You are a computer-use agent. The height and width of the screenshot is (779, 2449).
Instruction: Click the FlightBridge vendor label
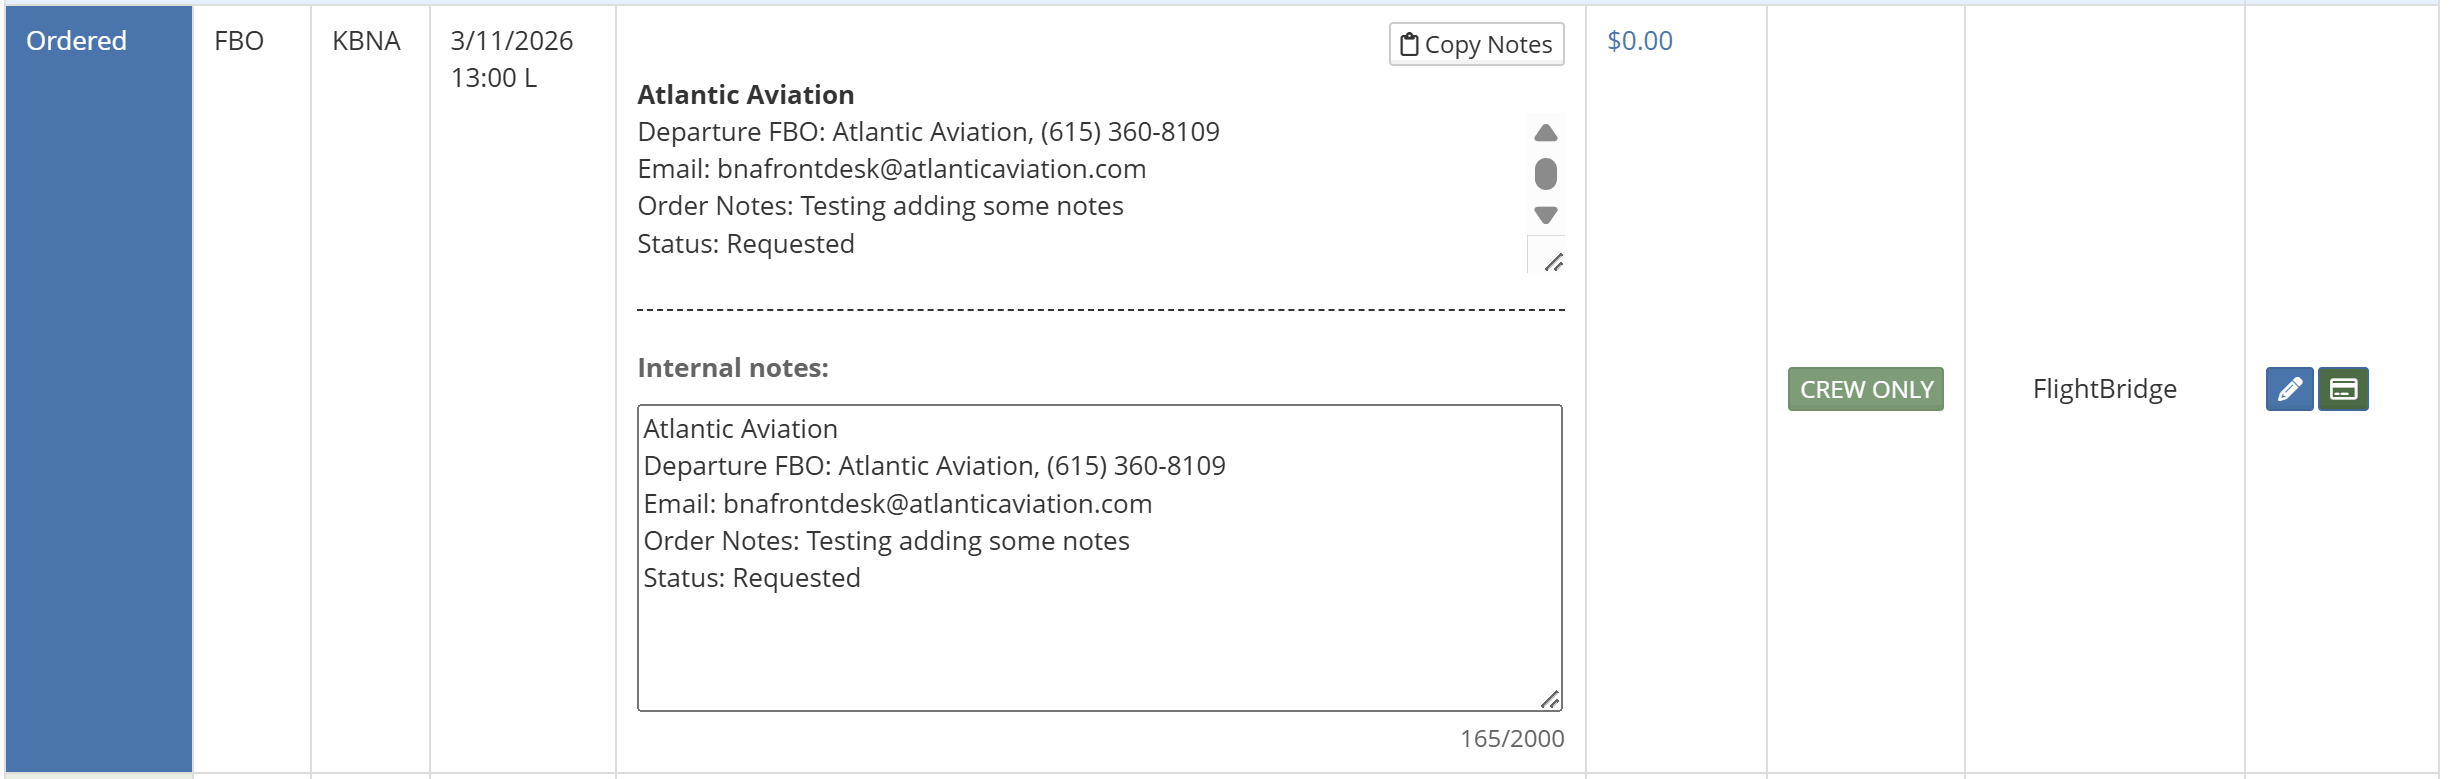(2104, 389)
